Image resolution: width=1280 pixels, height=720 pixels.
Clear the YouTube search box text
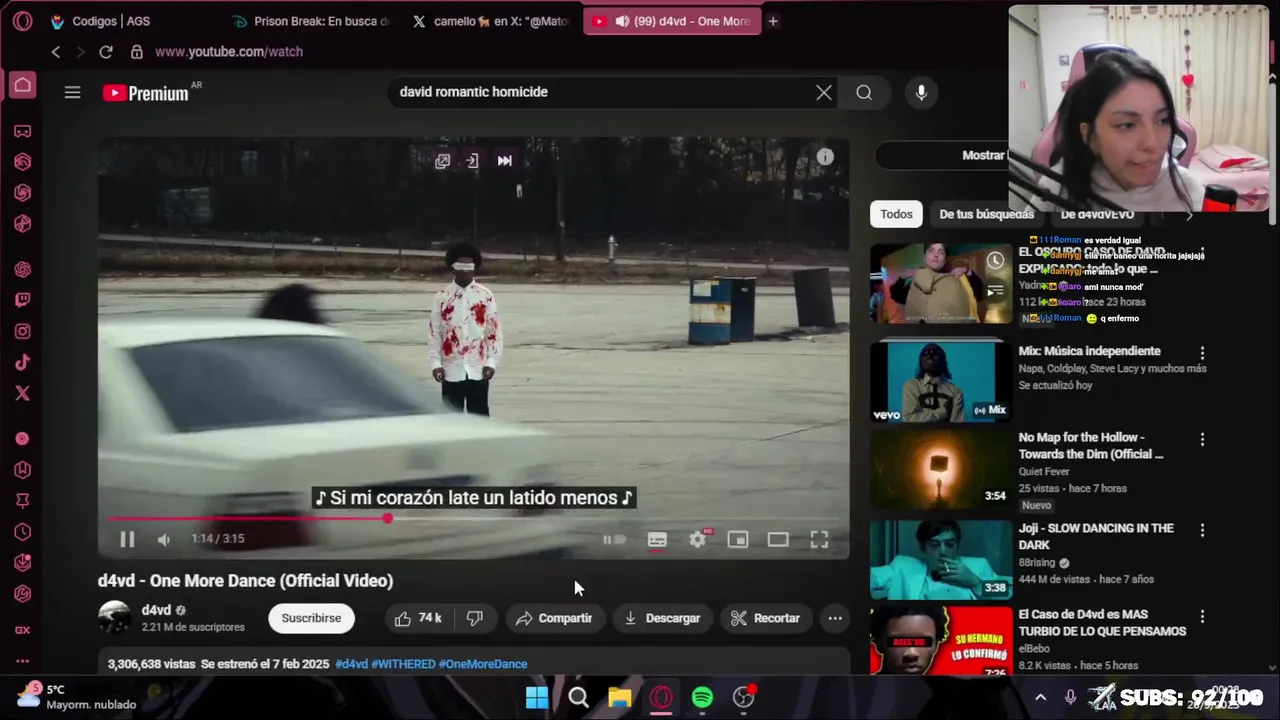(x=823, y=92)
